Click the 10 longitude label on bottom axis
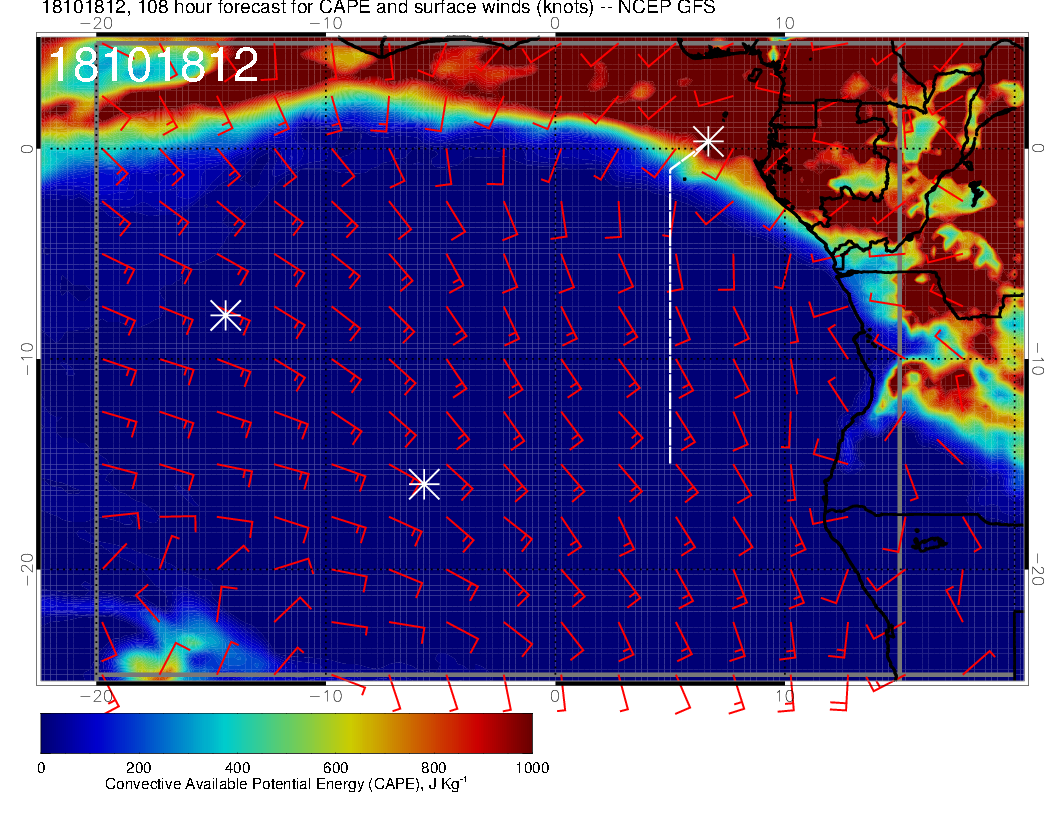The image size is (1056, 816). click(786, 695)
